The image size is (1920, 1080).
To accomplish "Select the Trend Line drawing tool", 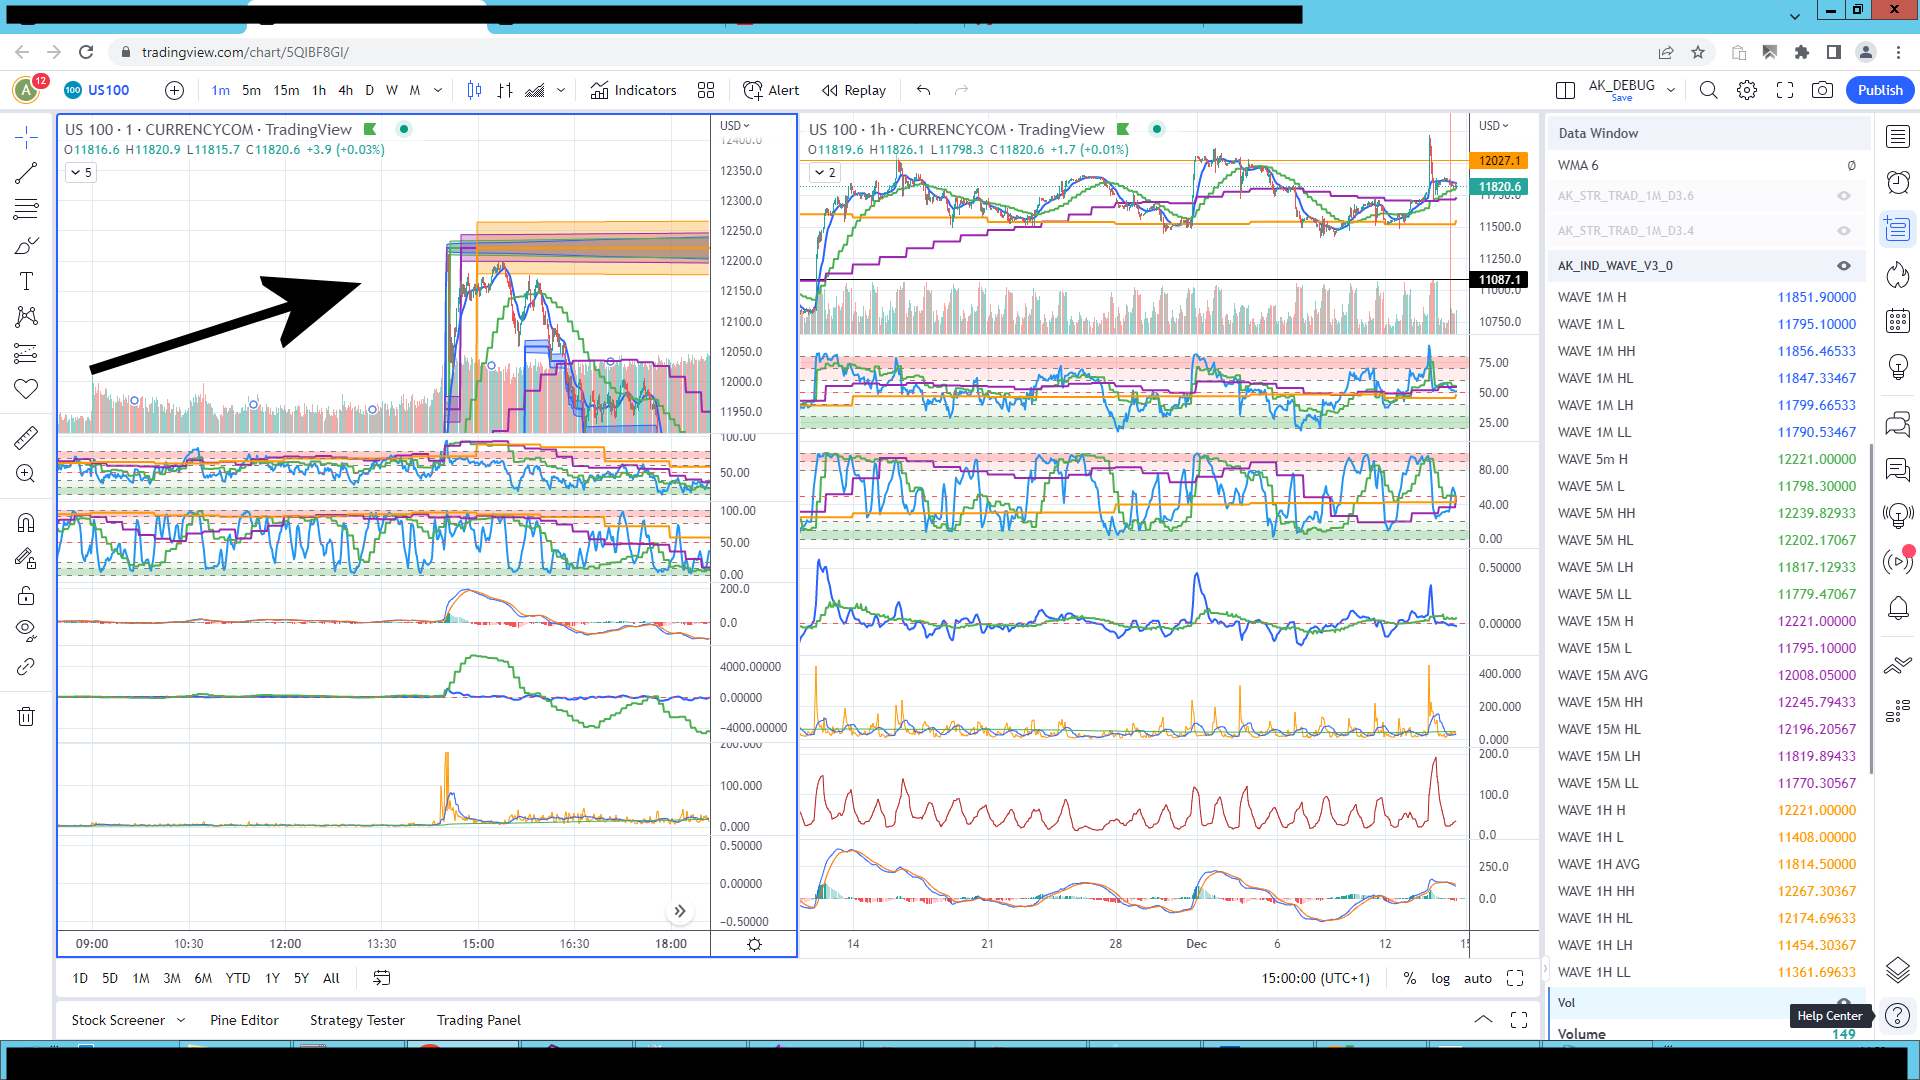I will coord(26,173).
